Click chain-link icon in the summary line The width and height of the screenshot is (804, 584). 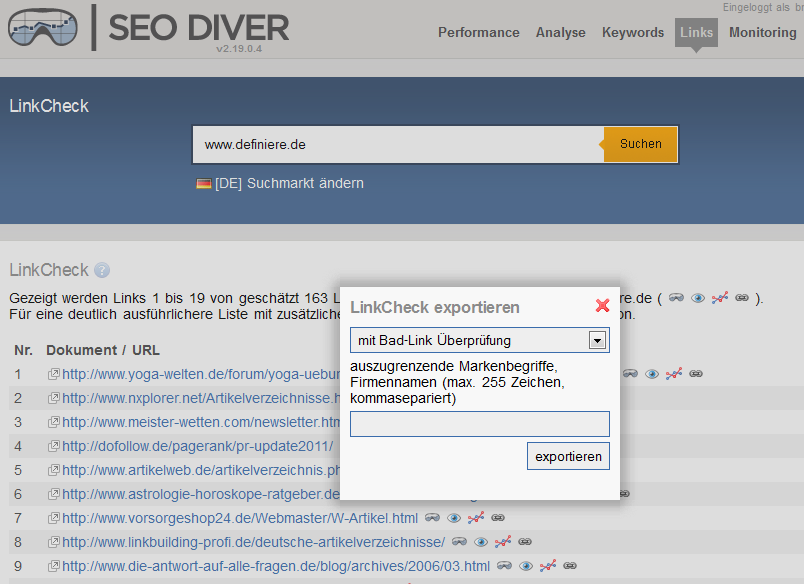[x=742, y=297]
